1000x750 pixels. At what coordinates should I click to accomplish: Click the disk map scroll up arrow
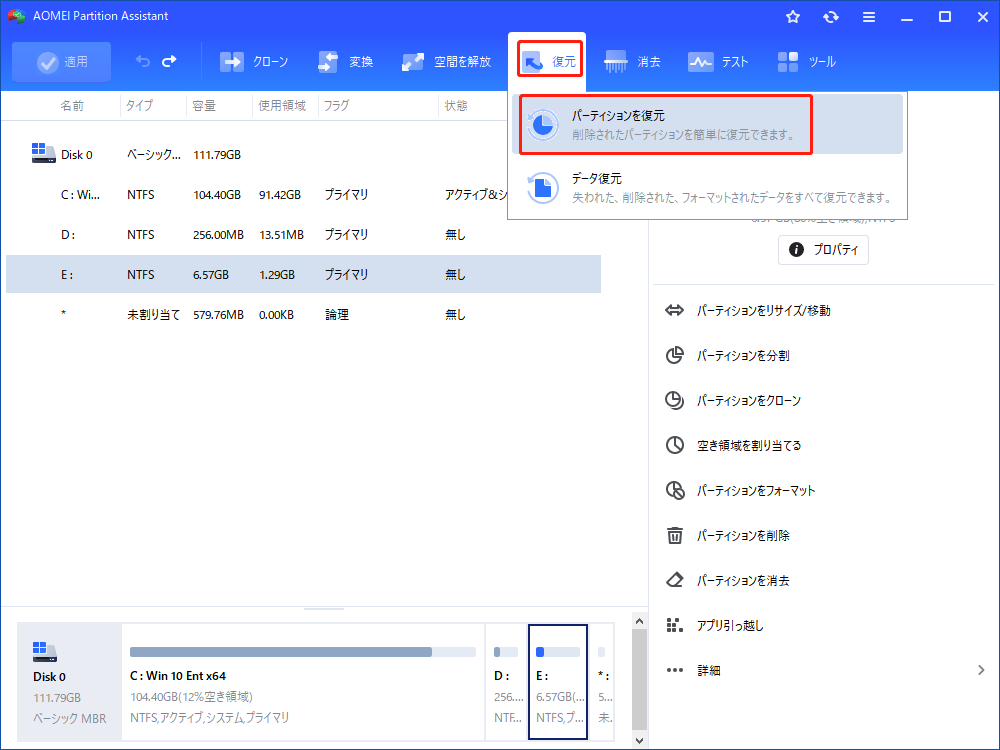(639, 621)
